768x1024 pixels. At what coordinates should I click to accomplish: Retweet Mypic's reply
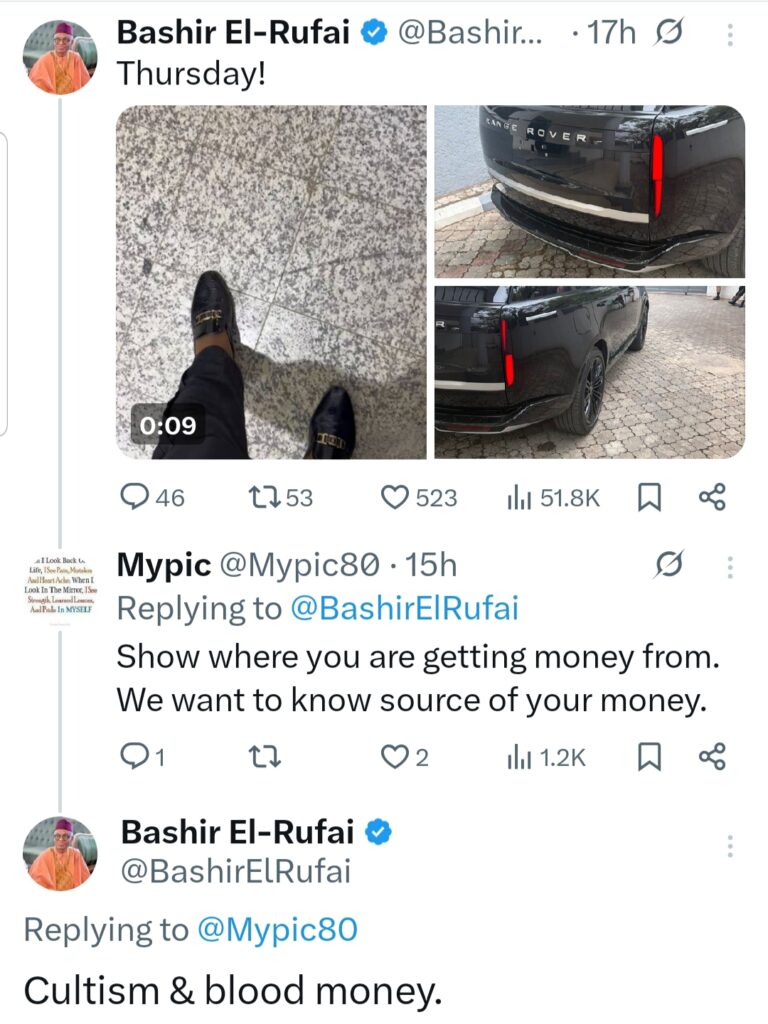point(262,757)
